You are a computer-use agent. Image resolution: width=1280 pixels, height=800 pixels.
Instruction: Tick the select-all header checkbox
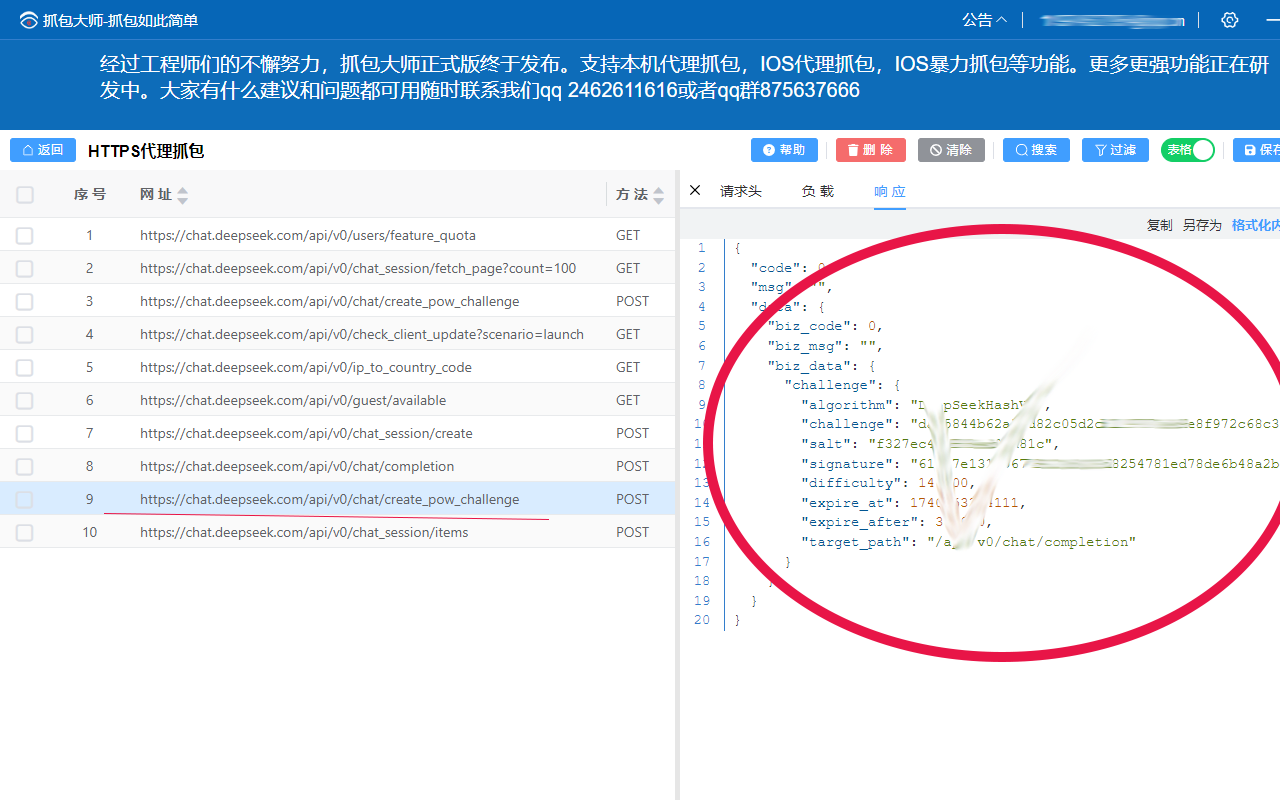tap(25, 195)
